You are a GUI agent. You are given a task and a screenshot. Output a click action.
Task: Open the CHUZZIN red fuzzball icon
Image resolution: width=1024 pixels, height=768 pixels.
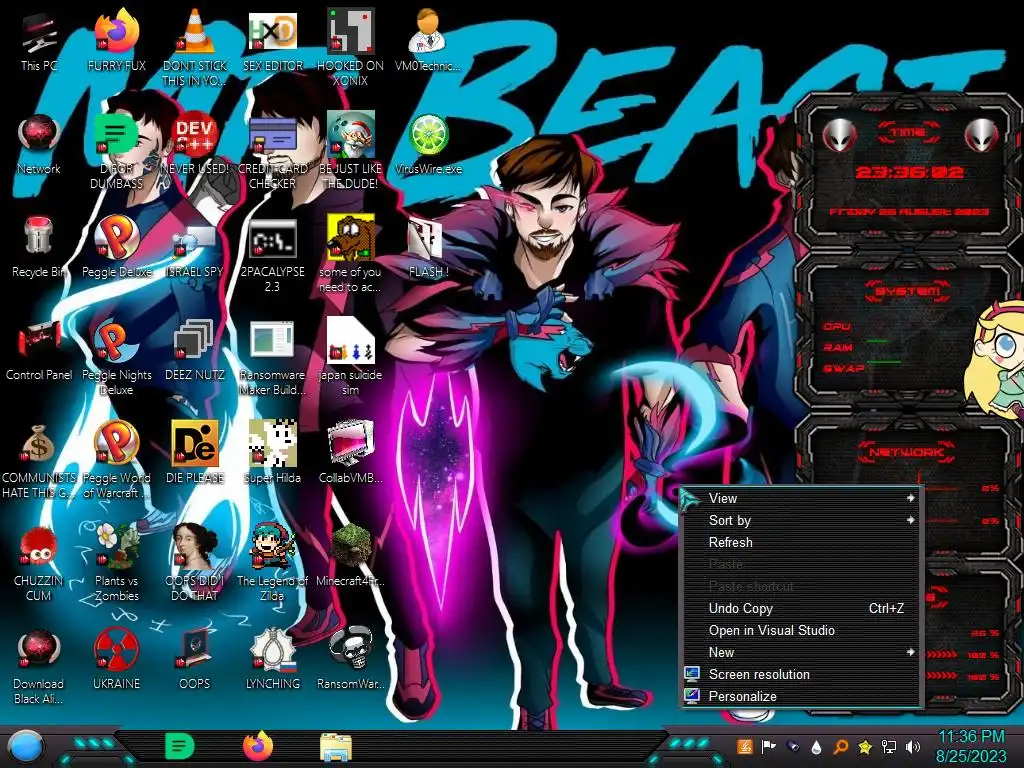[39, 563]
